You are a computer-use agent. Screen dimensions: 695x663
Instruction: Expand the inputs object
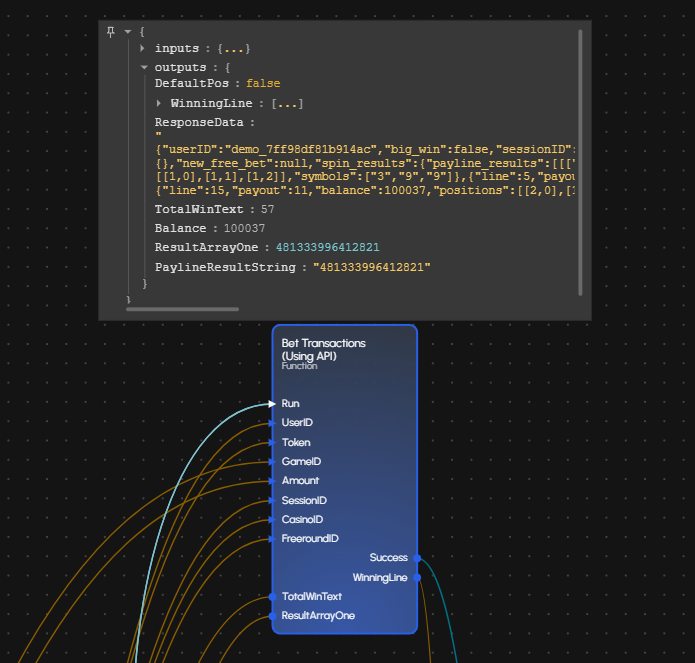point(143,48)
